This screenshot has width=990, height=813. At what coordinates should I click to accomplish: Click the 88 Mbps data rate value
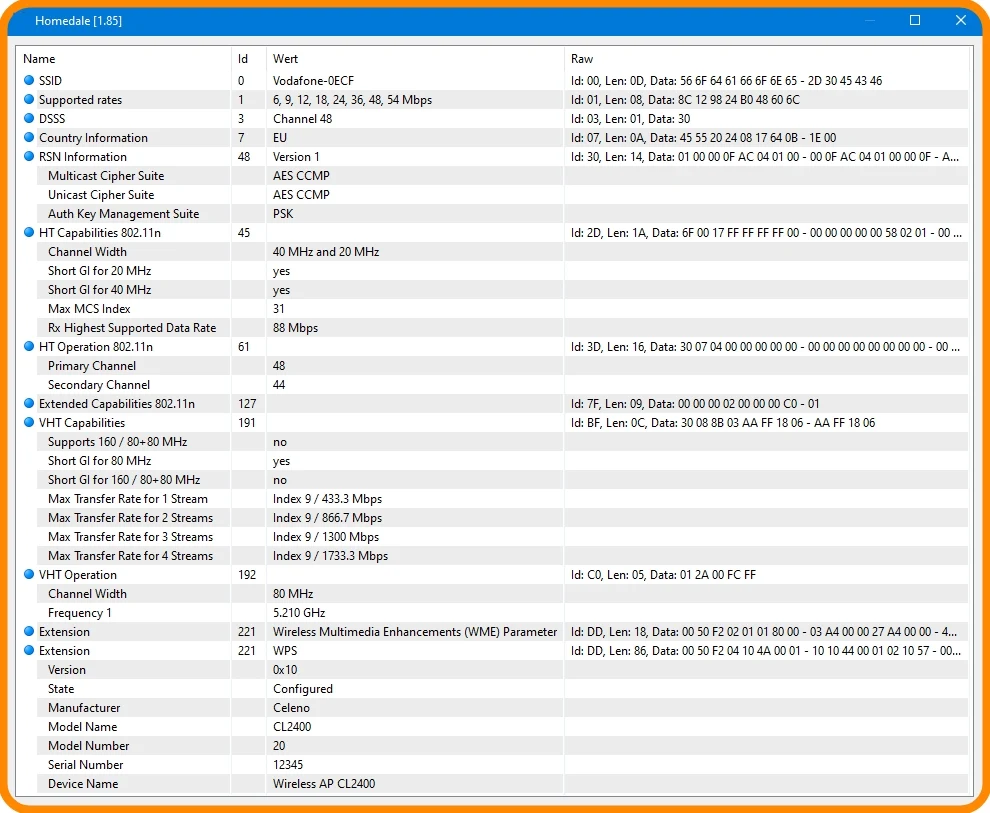click(295, 328)
